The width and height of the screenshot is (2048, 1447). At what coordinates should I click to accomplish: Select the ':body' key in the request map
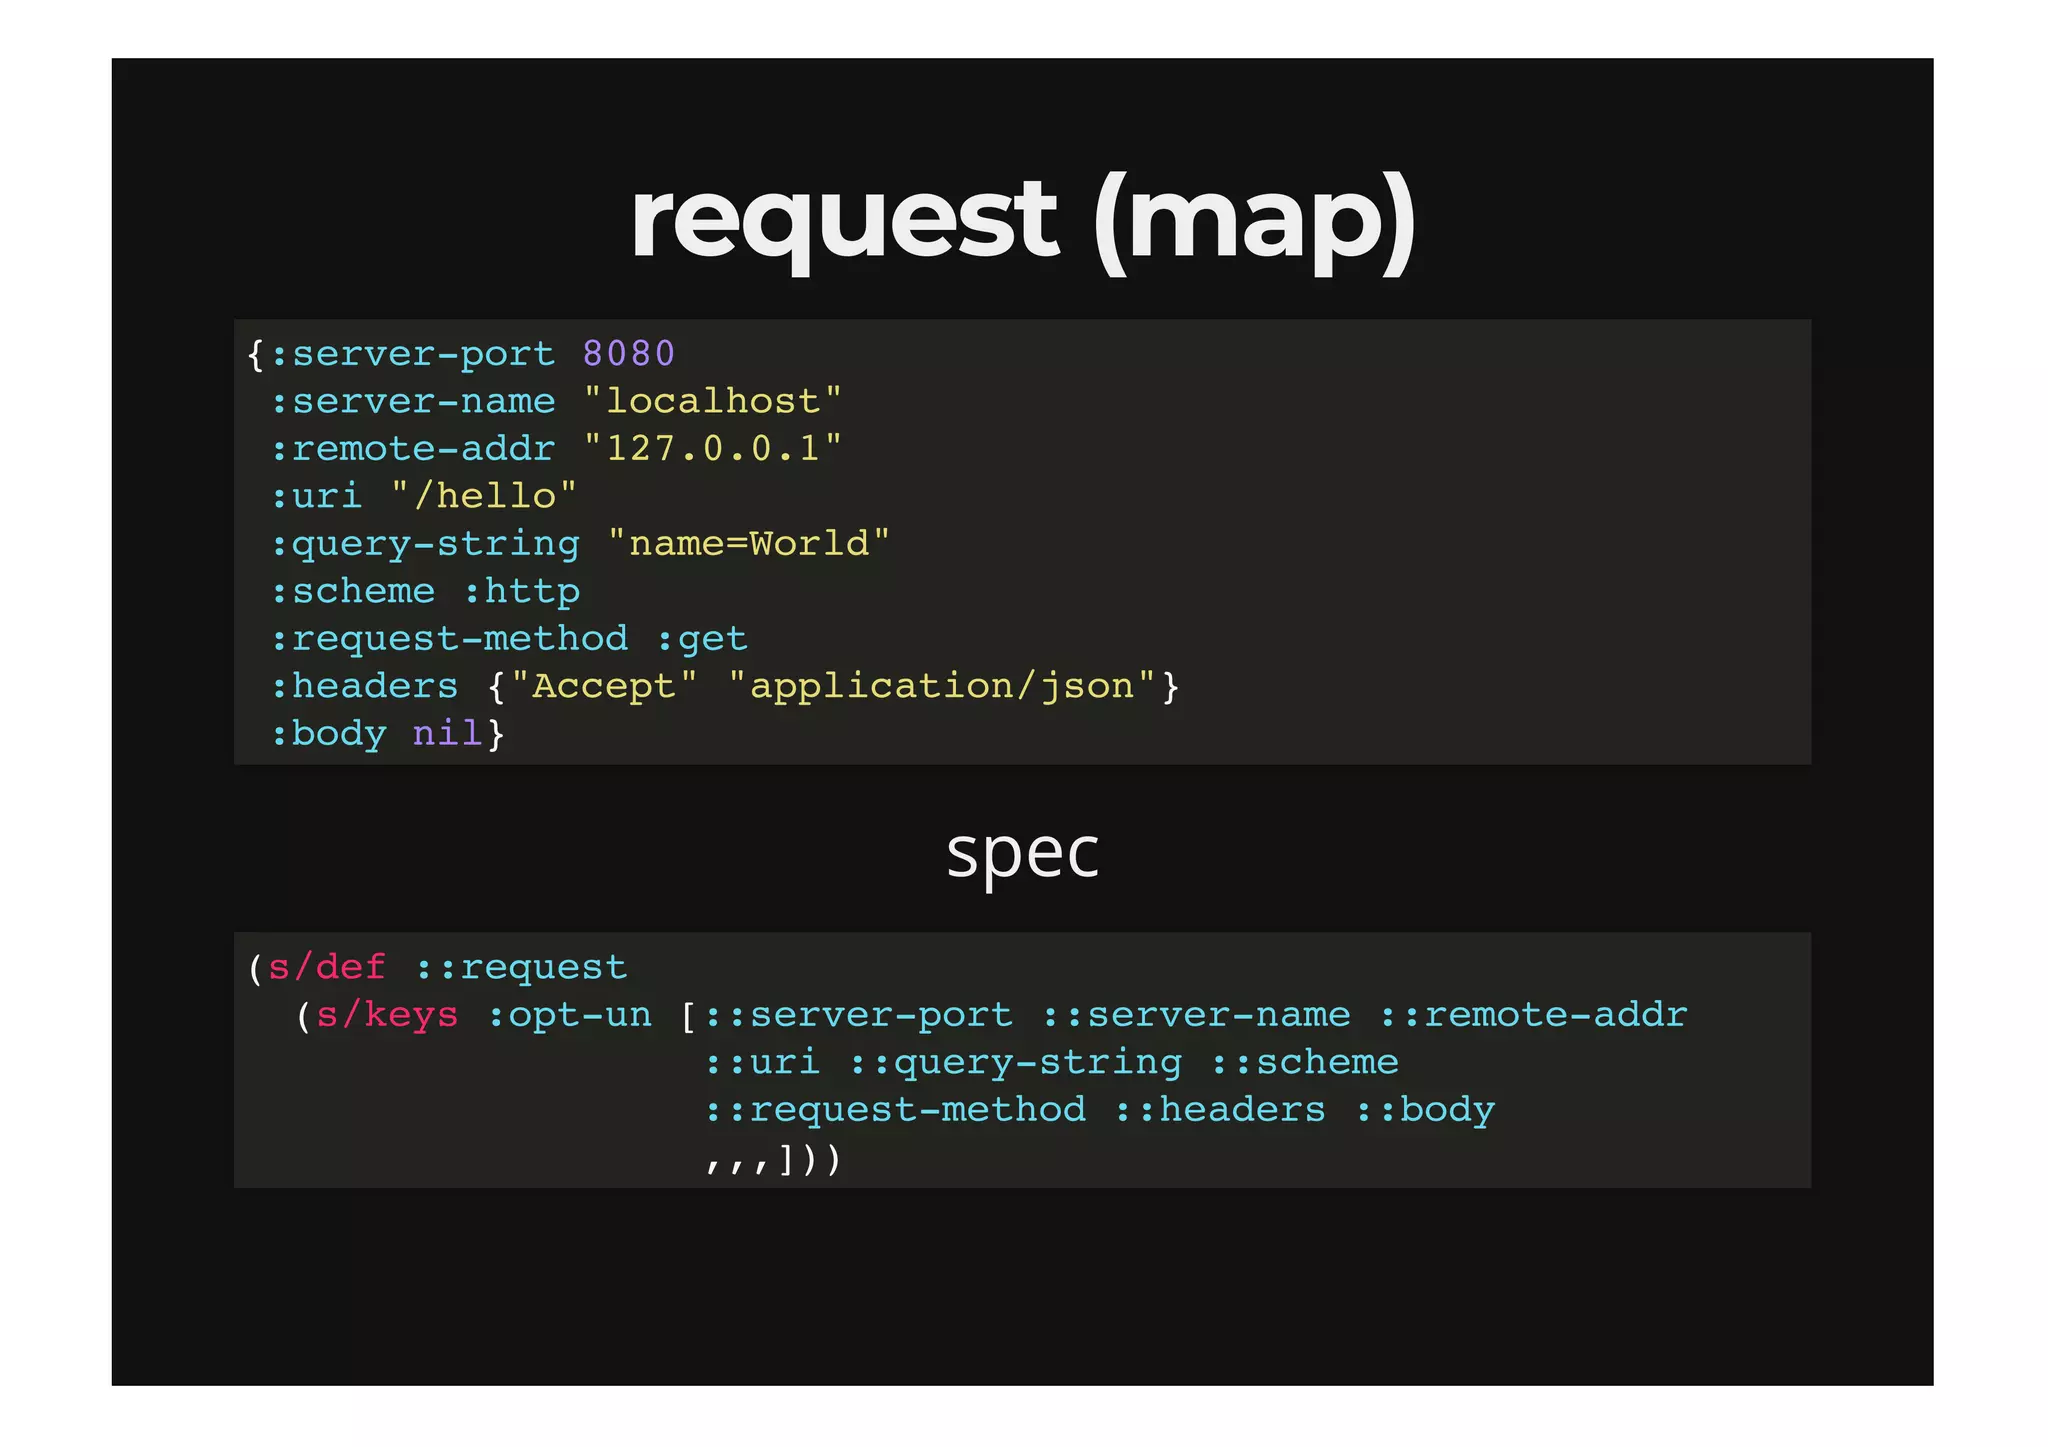[329, 735]
